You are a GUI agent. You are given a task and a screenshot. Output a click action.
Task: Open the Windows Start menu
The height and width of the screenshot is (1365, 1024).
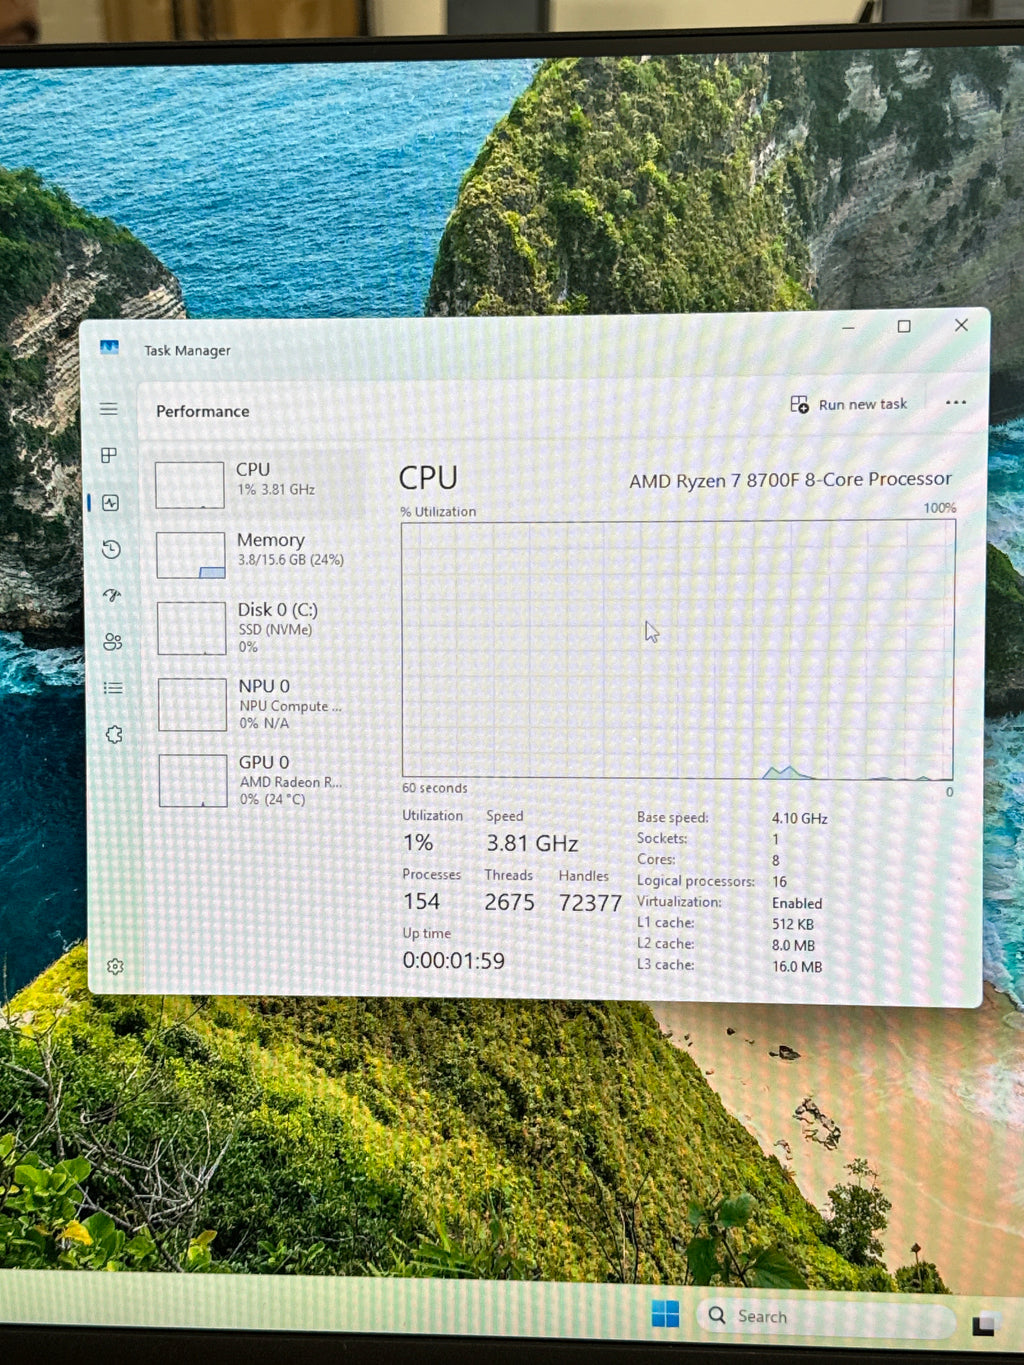(x=665, y=1313)
